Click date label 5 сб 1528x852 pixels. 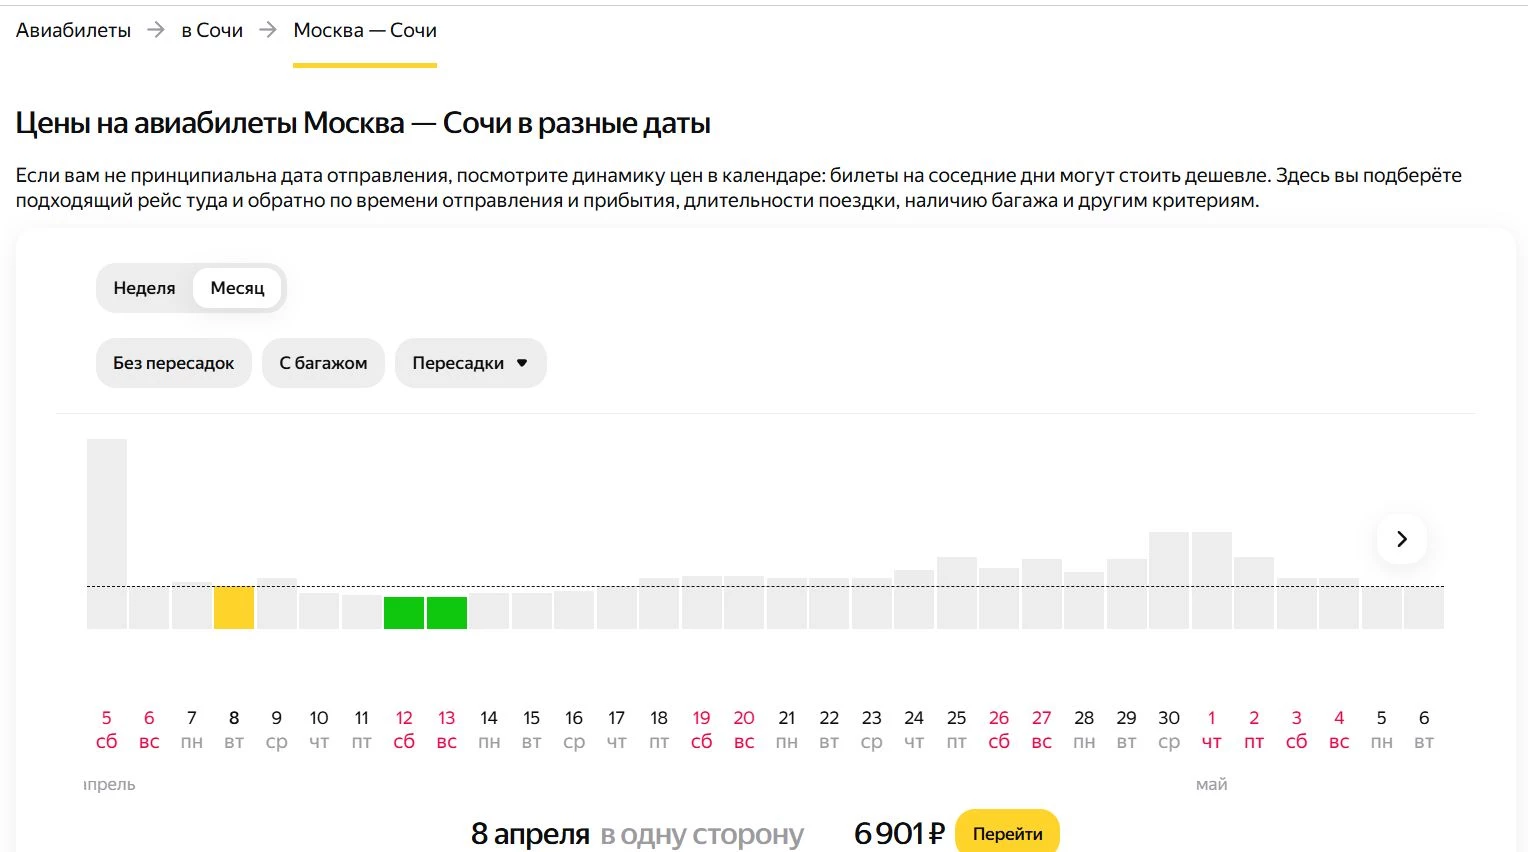pos(107,730)
